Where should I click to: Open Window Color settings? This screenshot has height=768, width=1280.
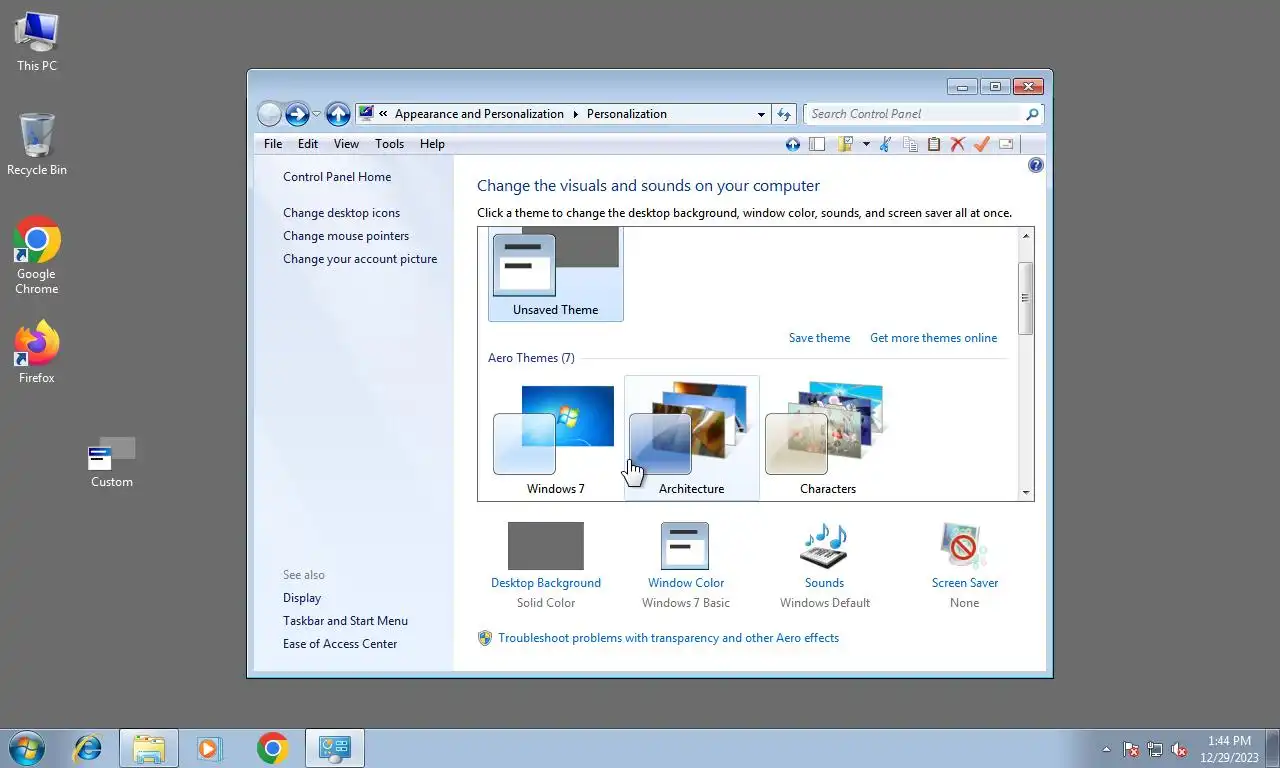point(686,565)
